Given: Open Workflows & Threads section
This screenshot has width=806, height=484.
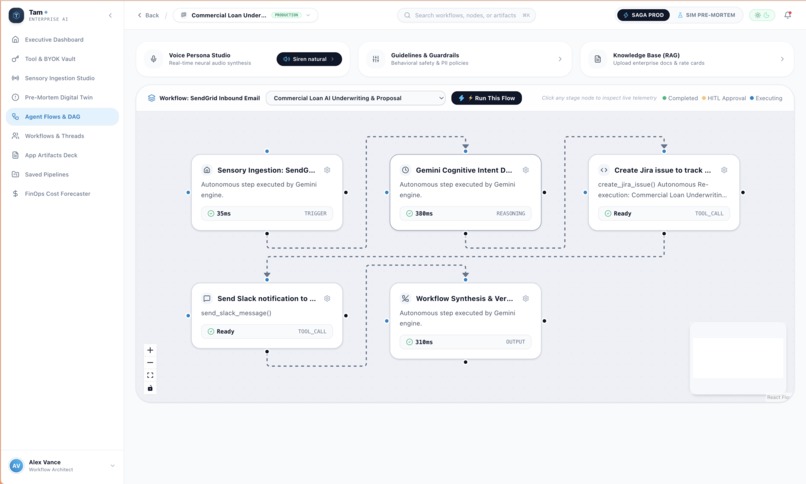Looking at the screenshot, I should click(x=62, y=136).
